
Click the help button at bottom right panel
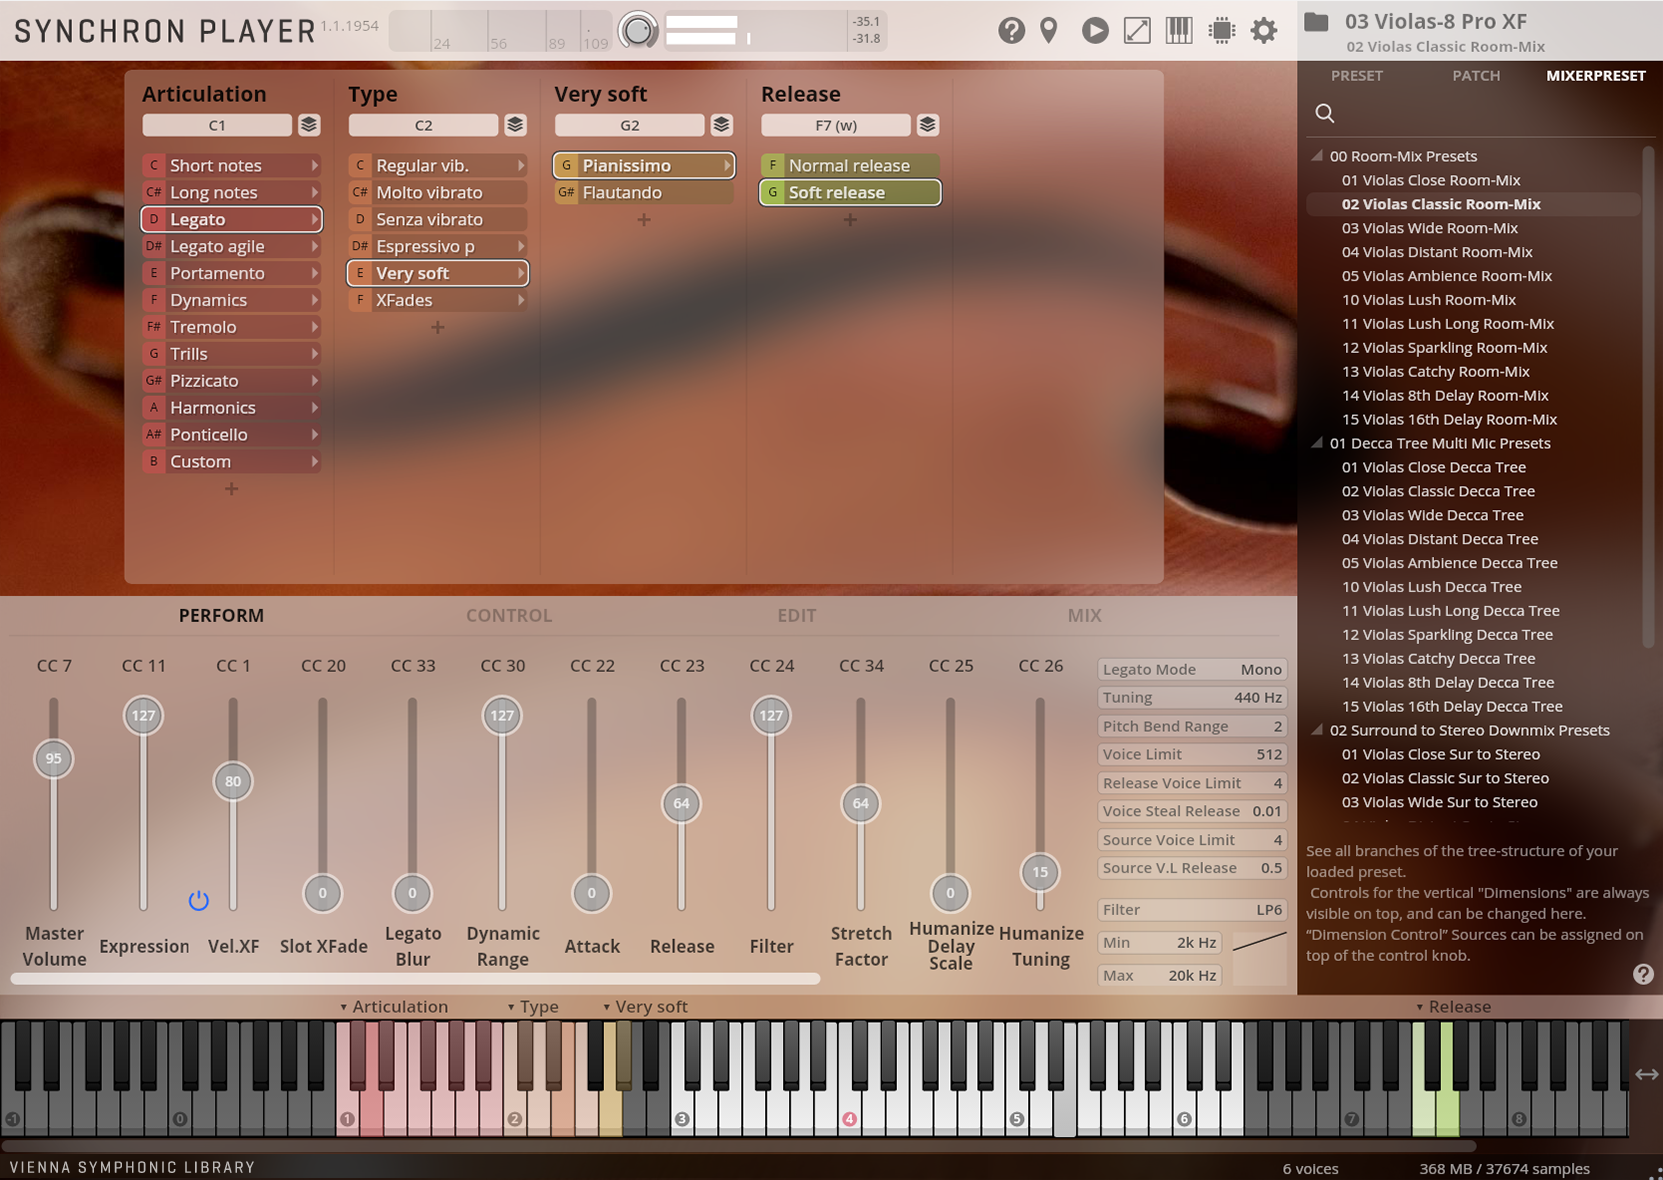click(x=1641, y=972)
